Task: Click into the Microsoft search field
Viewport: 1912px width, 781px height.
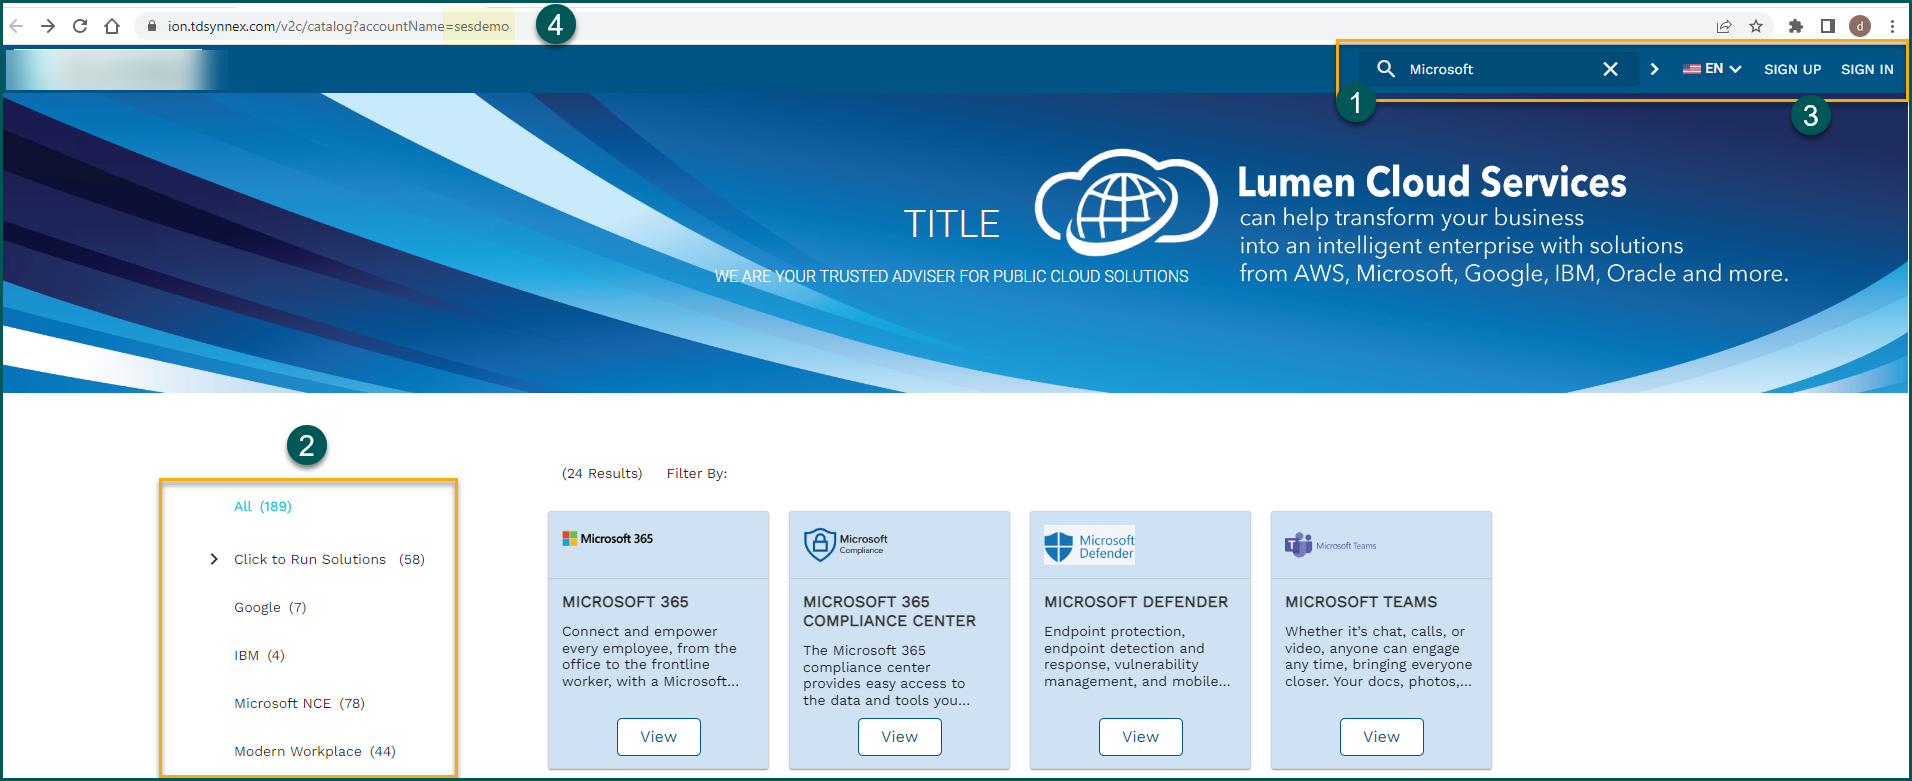Action: 1500,69
